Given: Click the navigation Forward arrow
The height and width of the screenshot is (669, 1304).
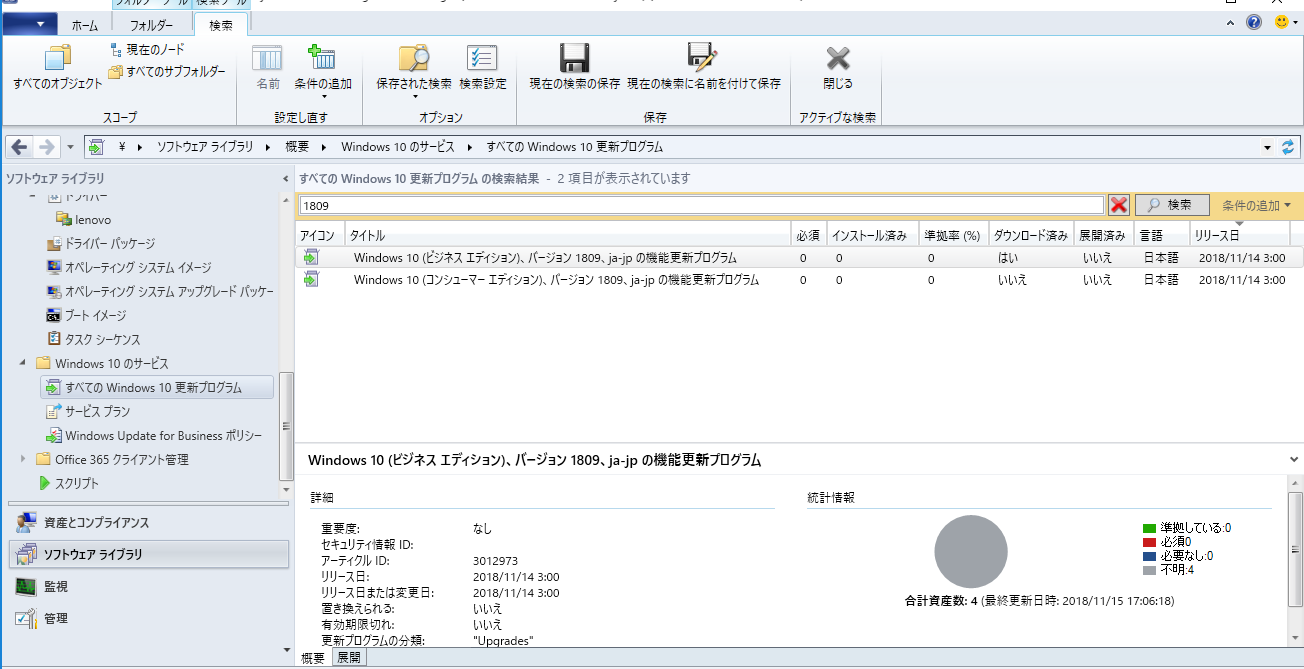Looking at the screenshot, I should pos(46,147).
